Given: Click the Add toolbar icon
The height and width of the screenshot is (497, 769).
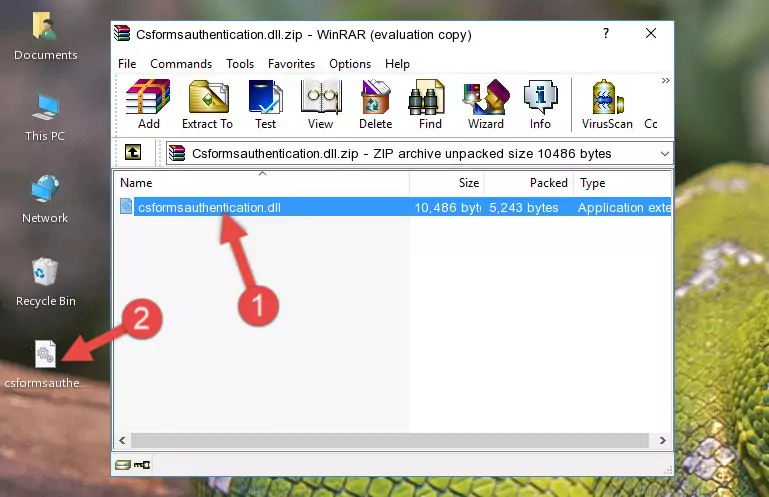Looking at the screenshot, I should tap(148, 105).
